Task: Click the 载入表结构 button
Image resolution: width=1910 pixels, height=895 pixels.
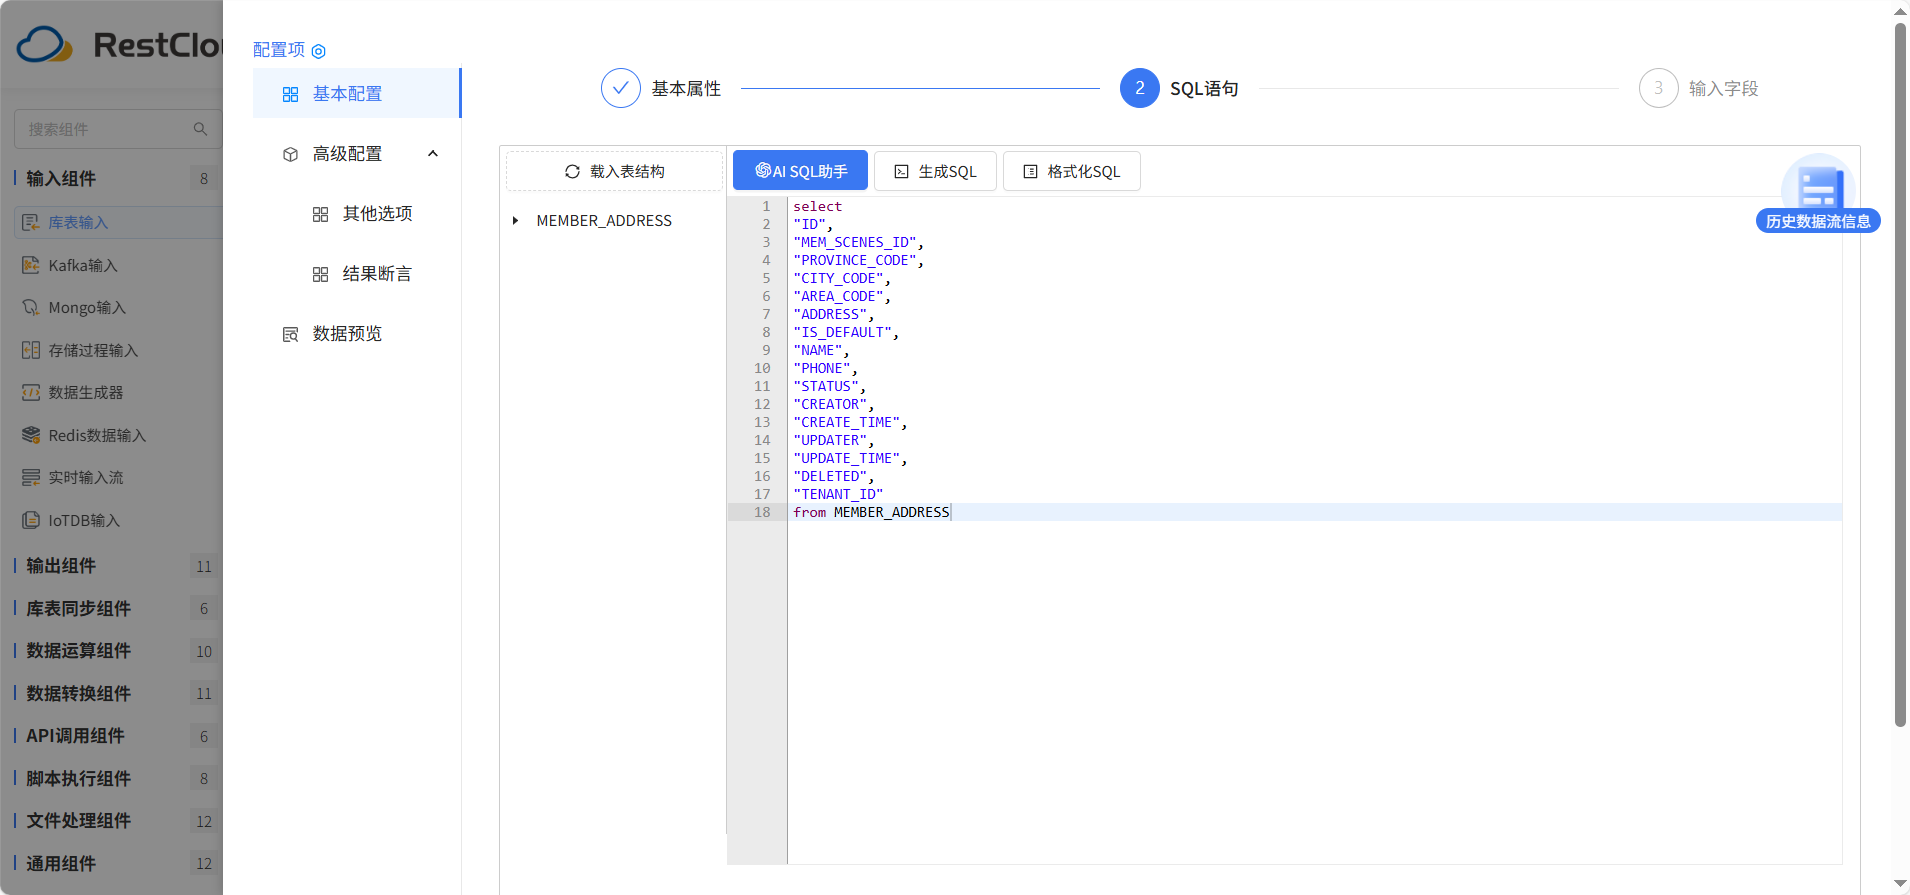Action: pos(614,171)
